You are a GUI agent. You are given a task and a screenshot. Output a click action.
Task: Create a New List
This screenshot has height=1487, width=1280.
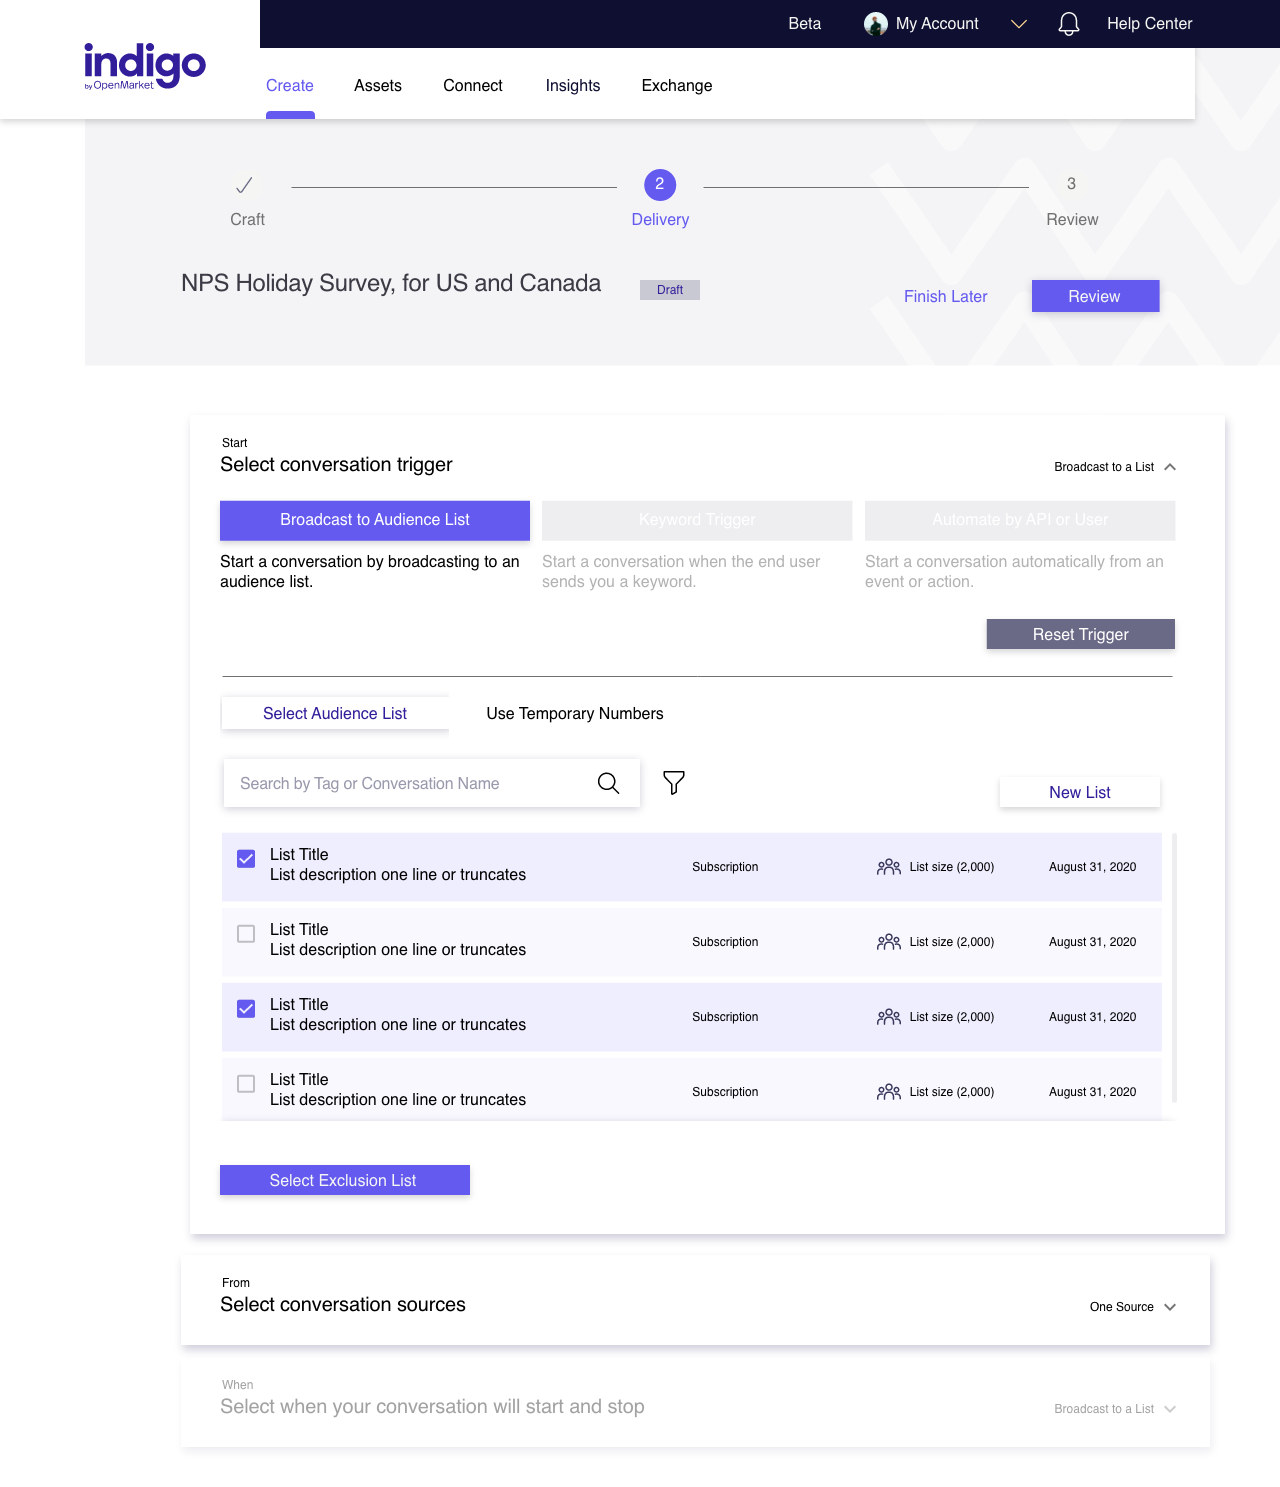tap(1080, 792)
